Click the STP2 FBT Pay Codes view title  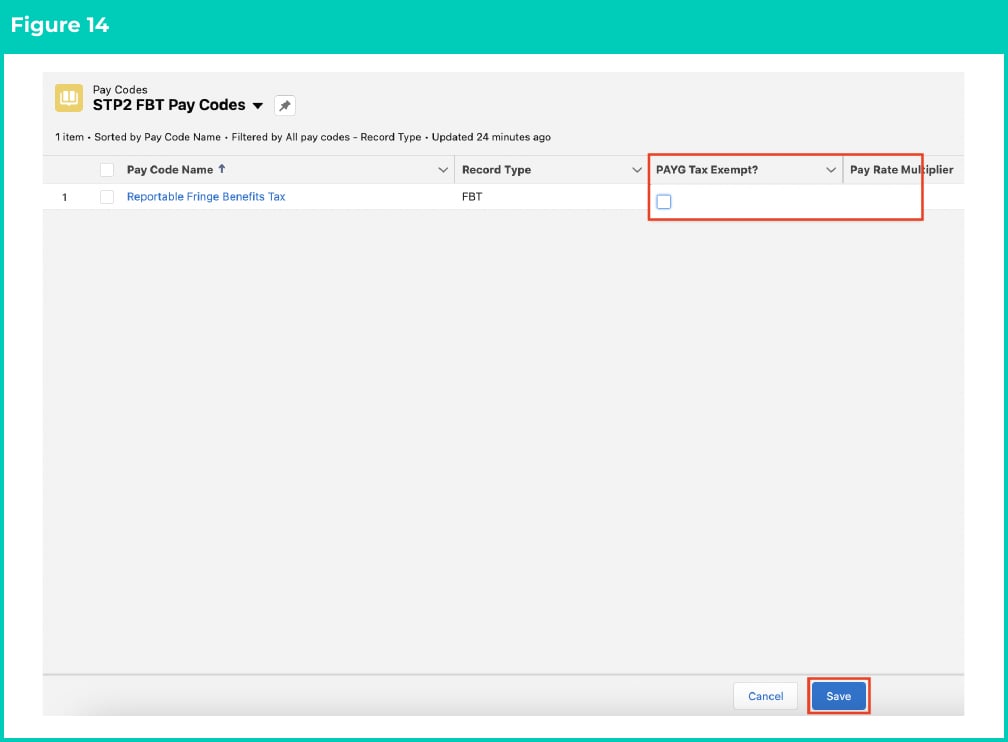(x=169, y=105)
